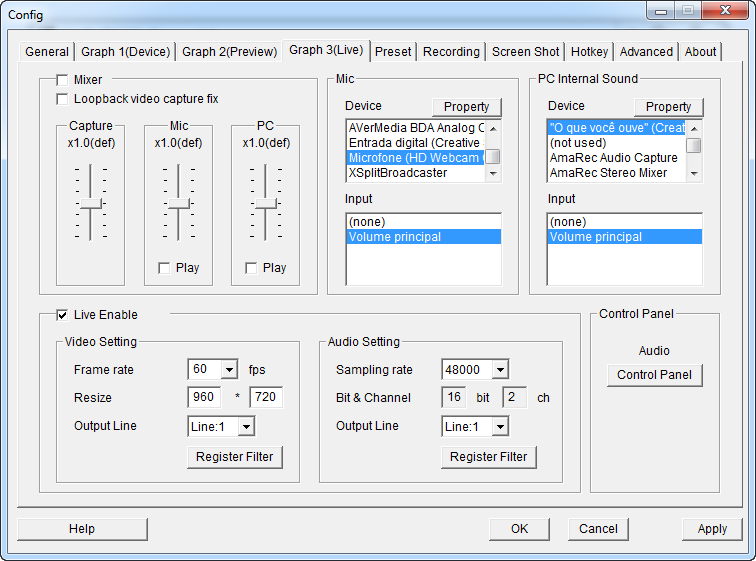Image resolution: width=756 pixels, height=561 pixels.
Task: Click the Resize width field 960
Action: coord(204,397)
